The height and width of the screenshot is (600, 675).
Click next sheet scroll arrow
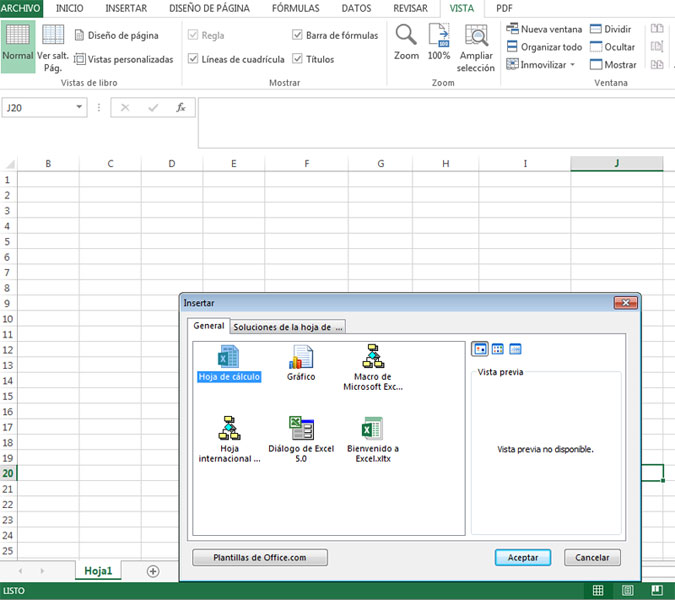pos(42,571)
